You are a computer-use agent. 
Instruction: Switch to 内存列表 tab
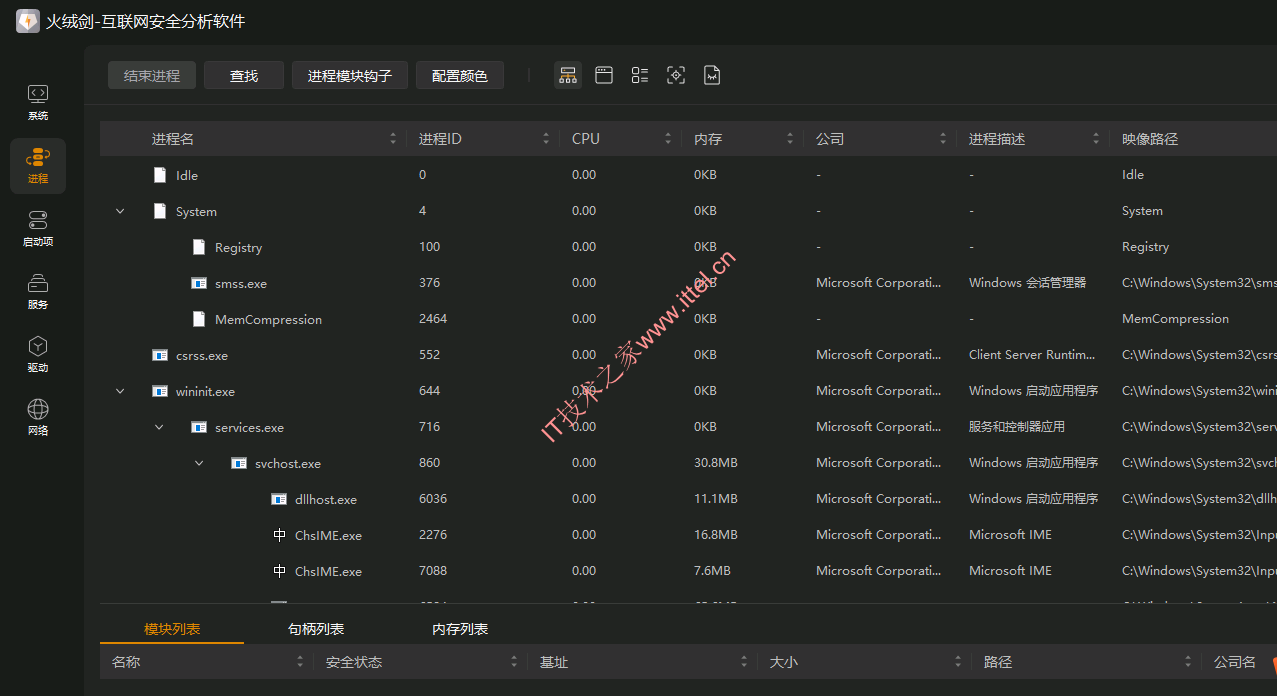(460, 629)
